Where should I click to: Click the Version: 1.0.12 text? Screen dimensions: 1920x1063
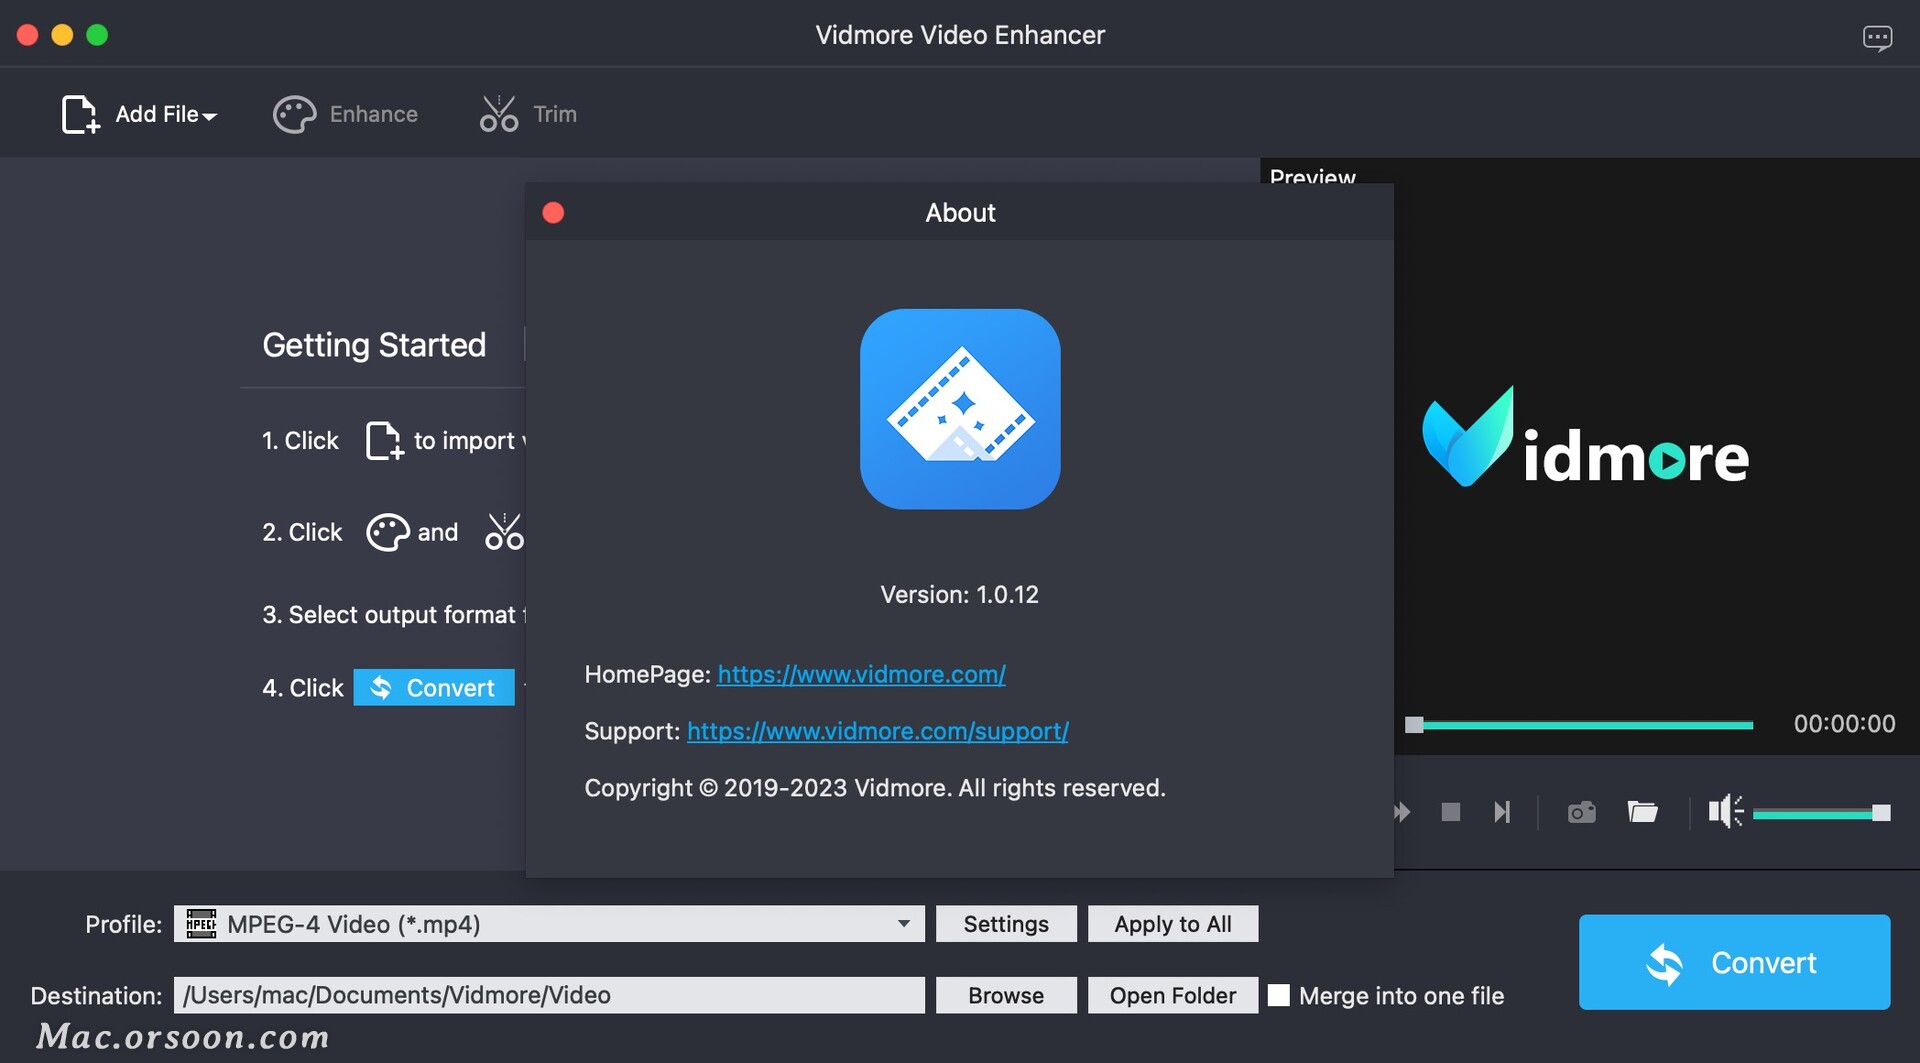pos(959,595)
